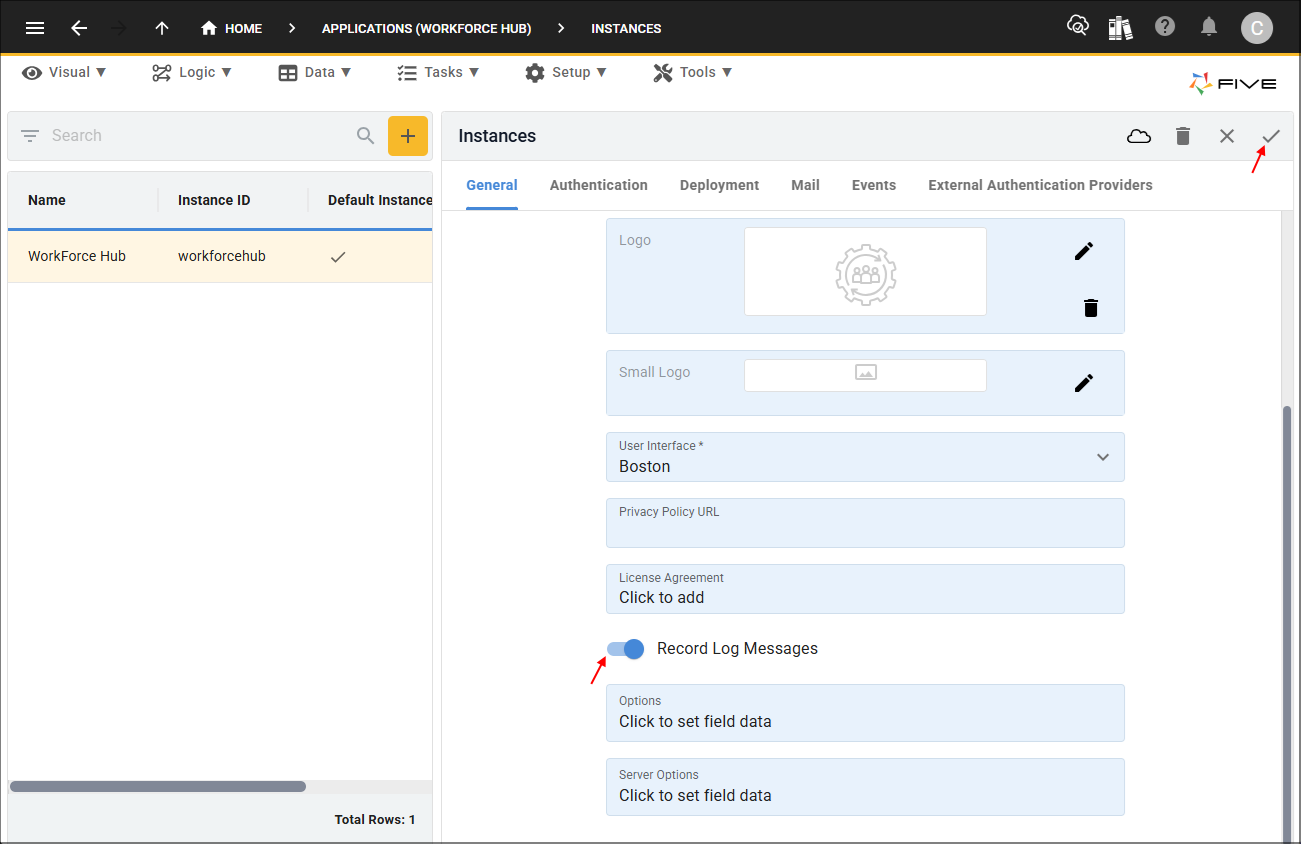Click the Options field data field

(865, 713)
